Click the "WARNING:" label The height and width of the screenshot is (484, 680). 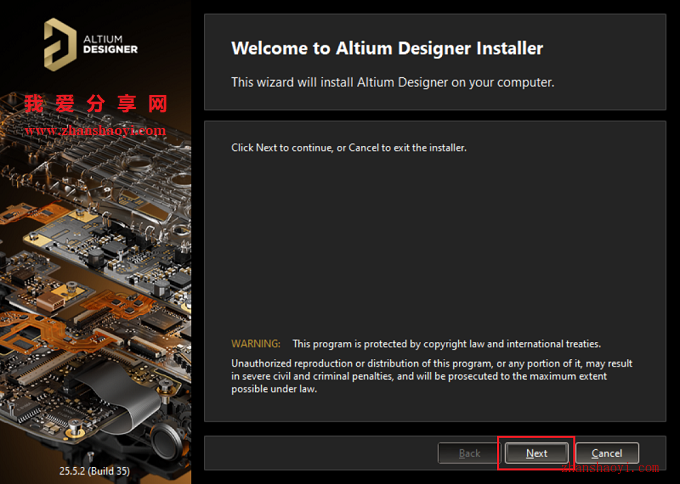tap(256, 344)
